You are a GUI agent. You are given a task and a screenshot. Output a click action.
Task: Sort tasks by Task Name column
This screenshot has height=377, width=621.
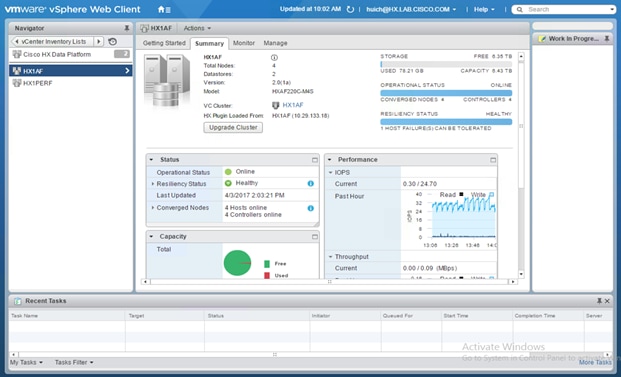tap(67, 316)
